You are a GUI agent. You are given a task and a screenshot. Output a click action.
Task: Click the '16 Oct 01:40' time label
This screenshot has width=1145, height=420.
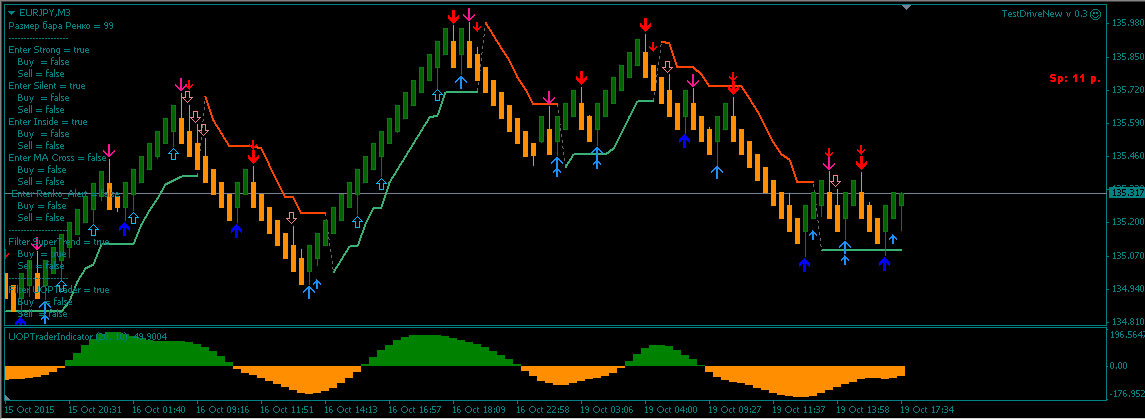(160, 410)
